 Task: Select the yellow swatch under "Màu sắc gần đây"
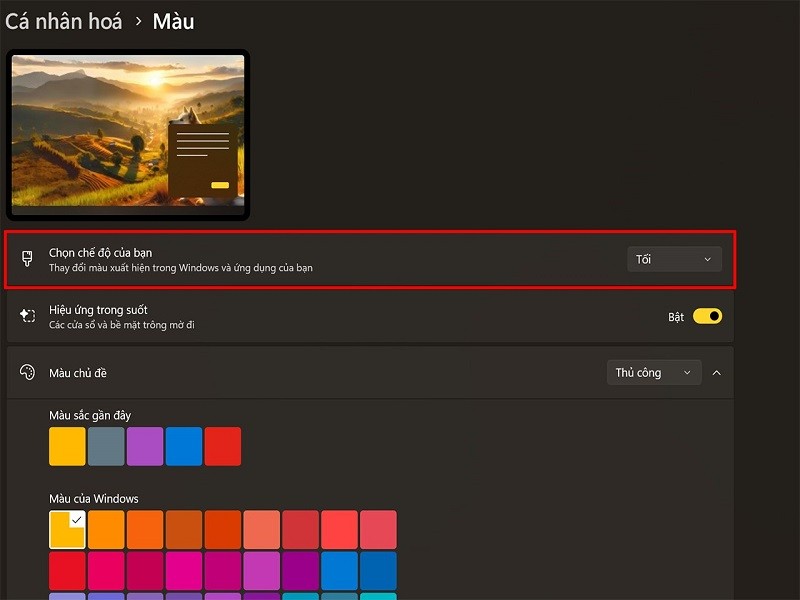66,446
